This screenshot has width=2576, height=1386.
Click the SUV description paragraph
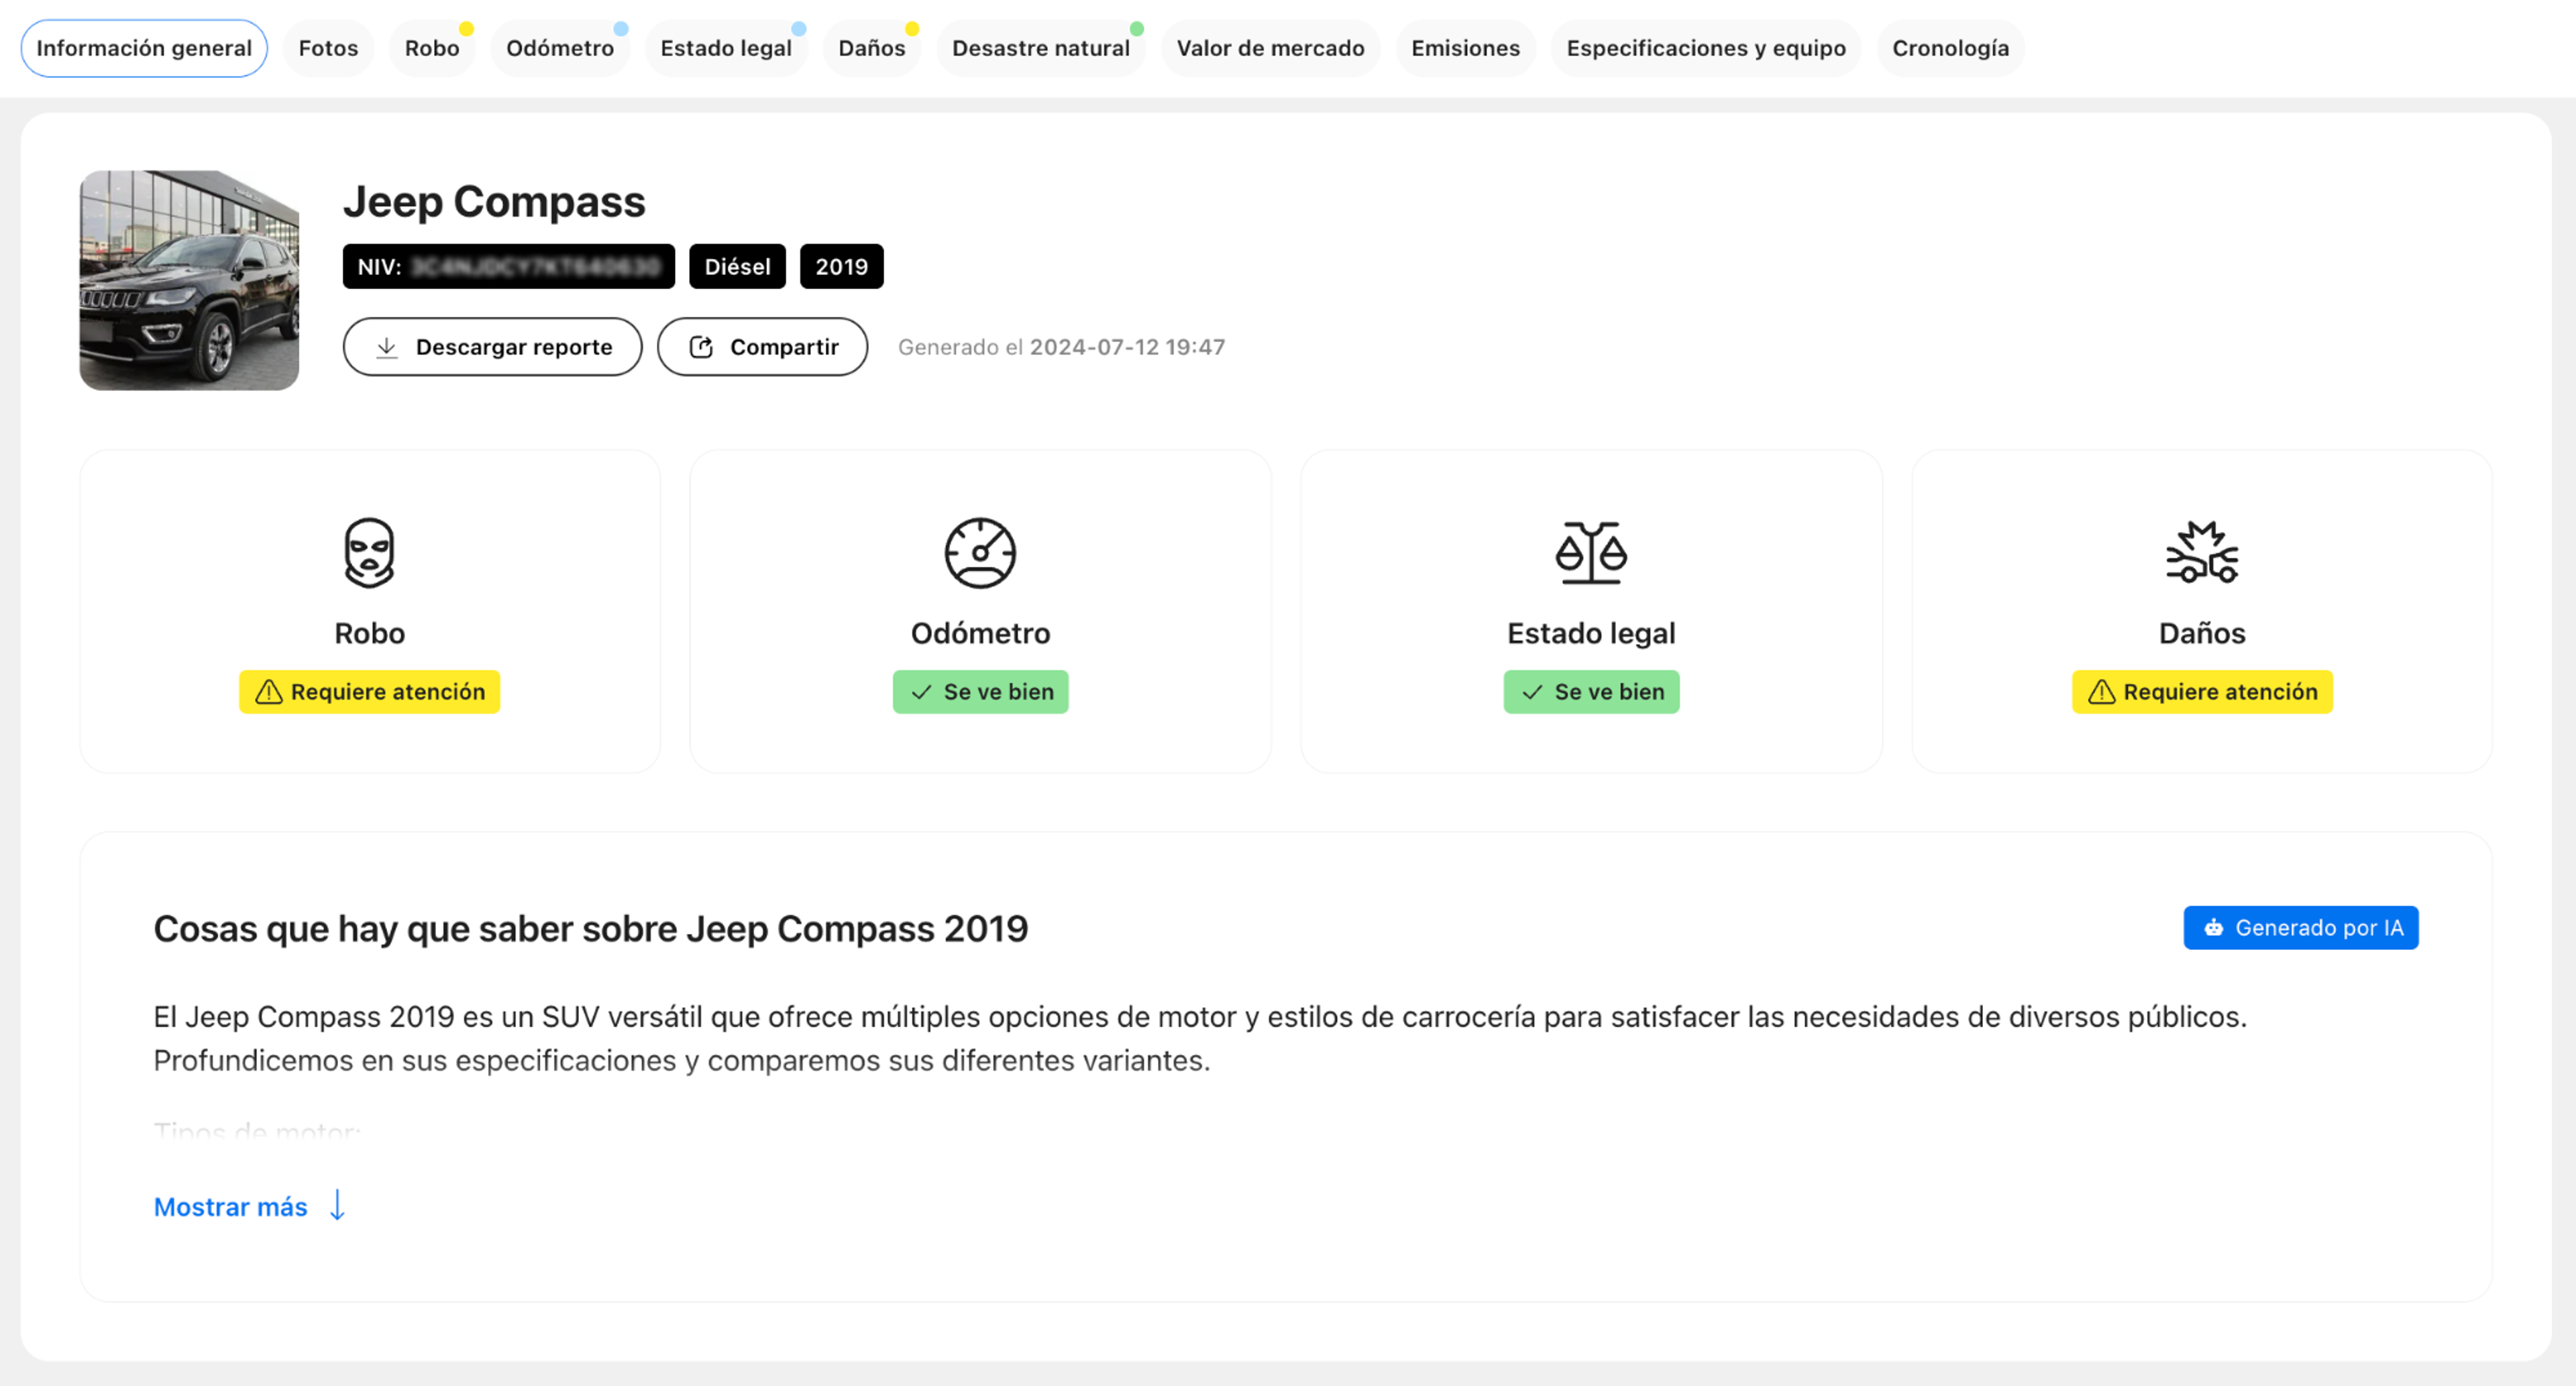pyautogui.click(x=1200, y=1038)
